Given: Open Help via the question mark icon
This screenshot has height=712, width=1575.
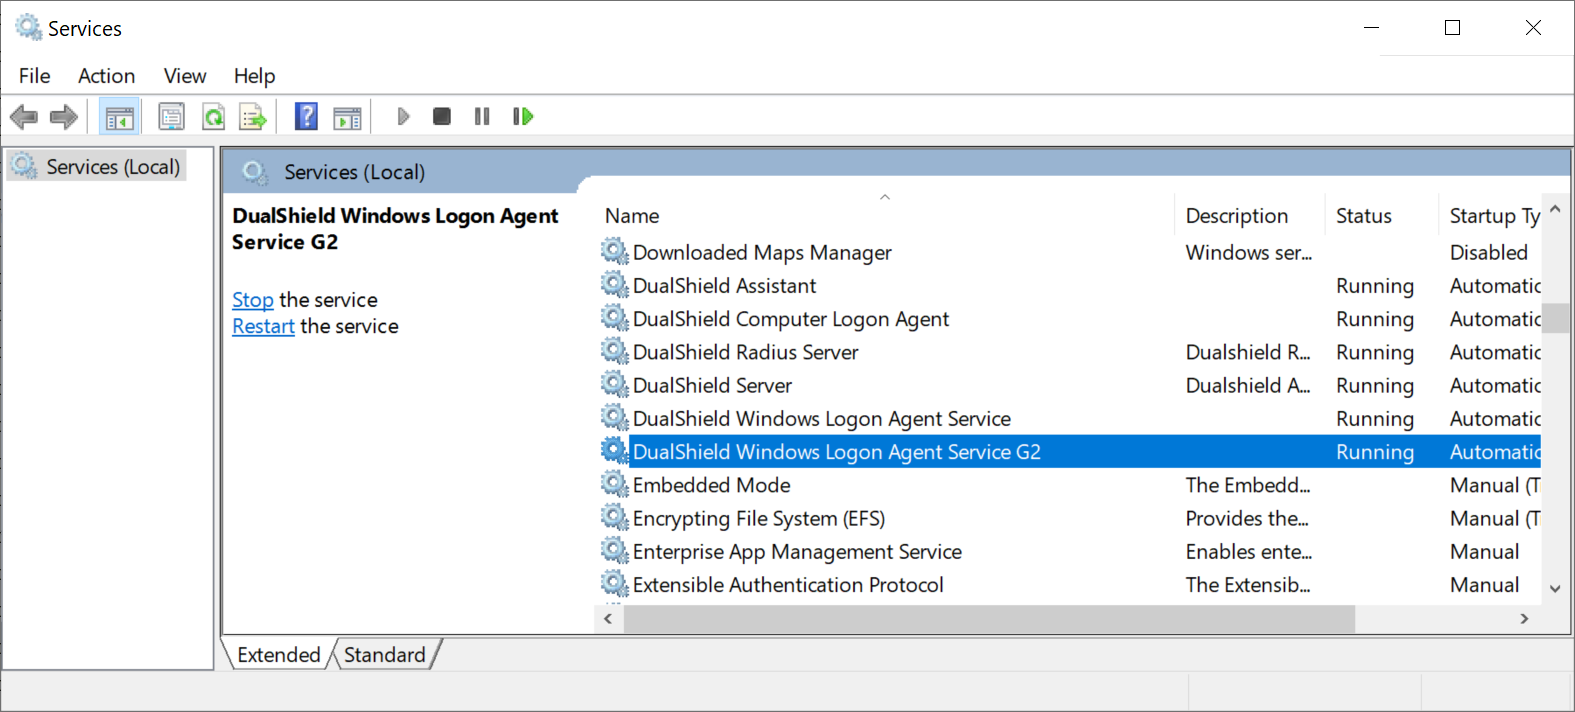Looking at the screenshot, I should tap(306, 117).
